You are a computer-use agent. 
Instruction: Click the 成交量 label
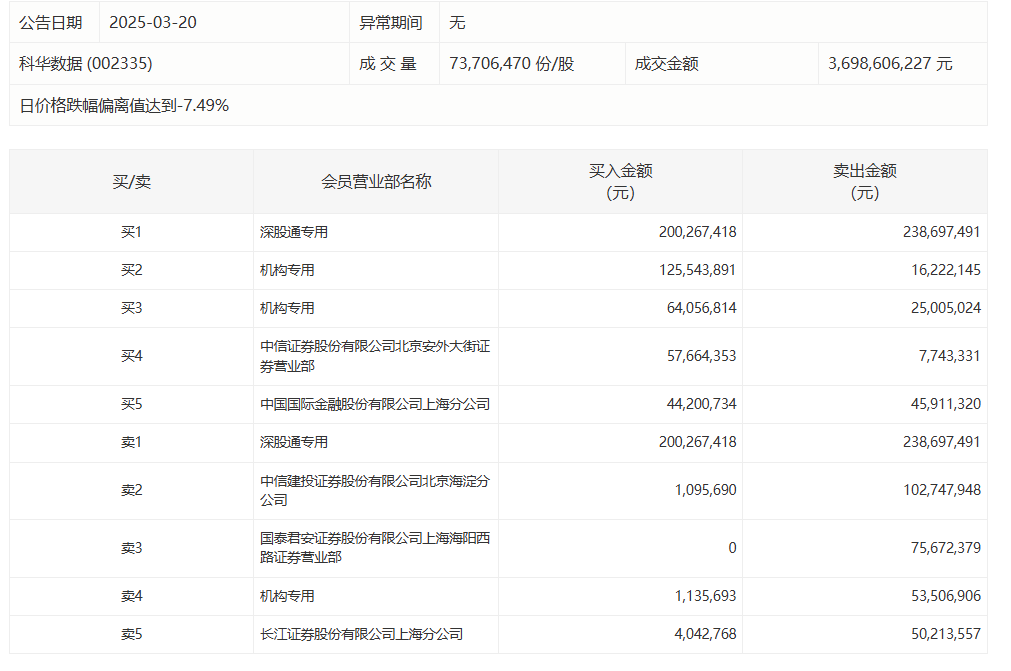tap(388, 63)
